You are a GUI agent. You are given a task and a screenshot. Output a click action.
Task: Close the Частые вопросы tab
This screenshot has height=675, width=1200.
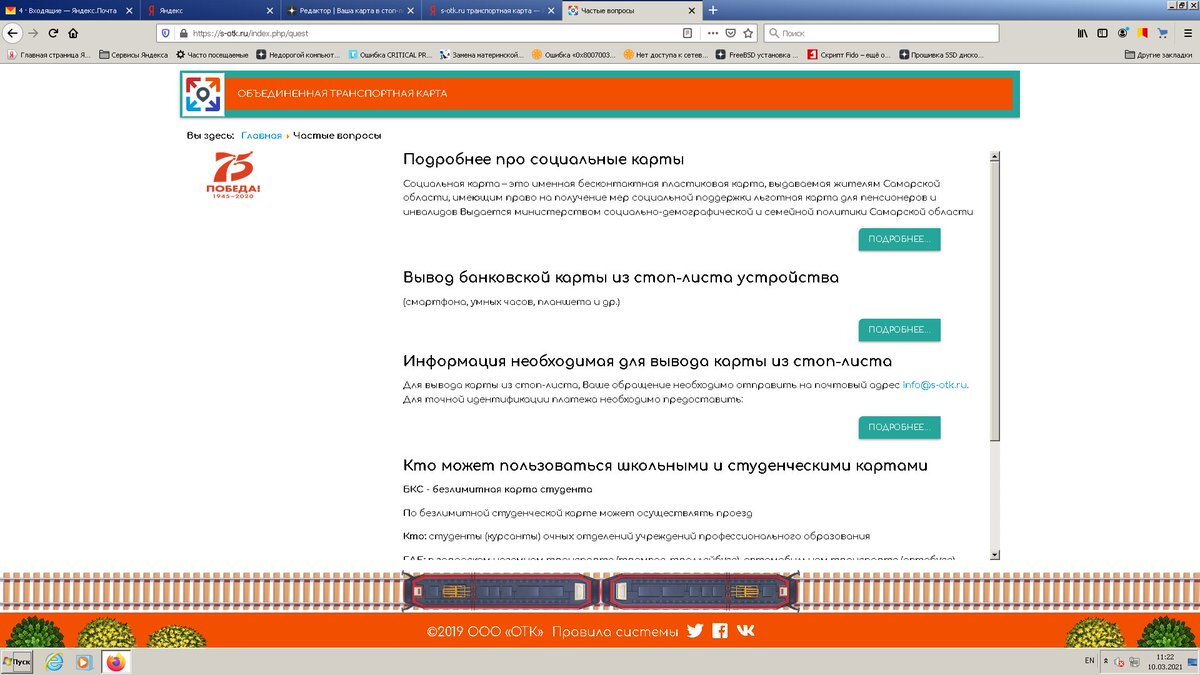click(691, 10)
